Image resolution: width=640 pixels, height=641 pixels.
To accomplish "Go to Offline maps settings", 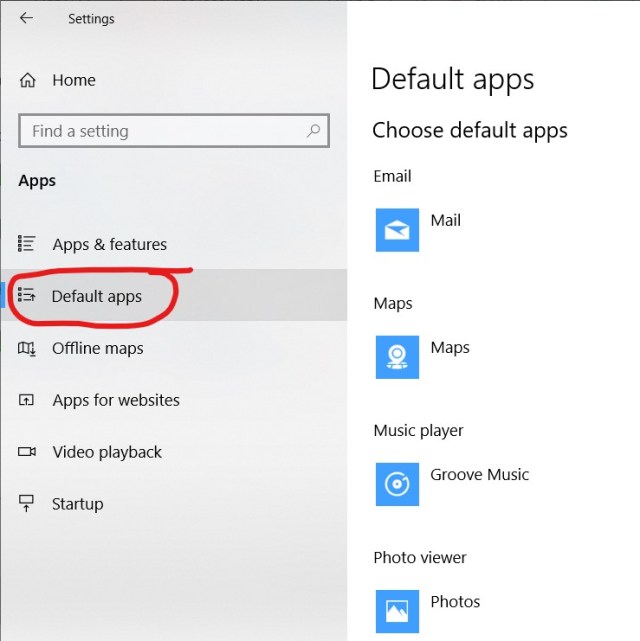I will [98, 348].
